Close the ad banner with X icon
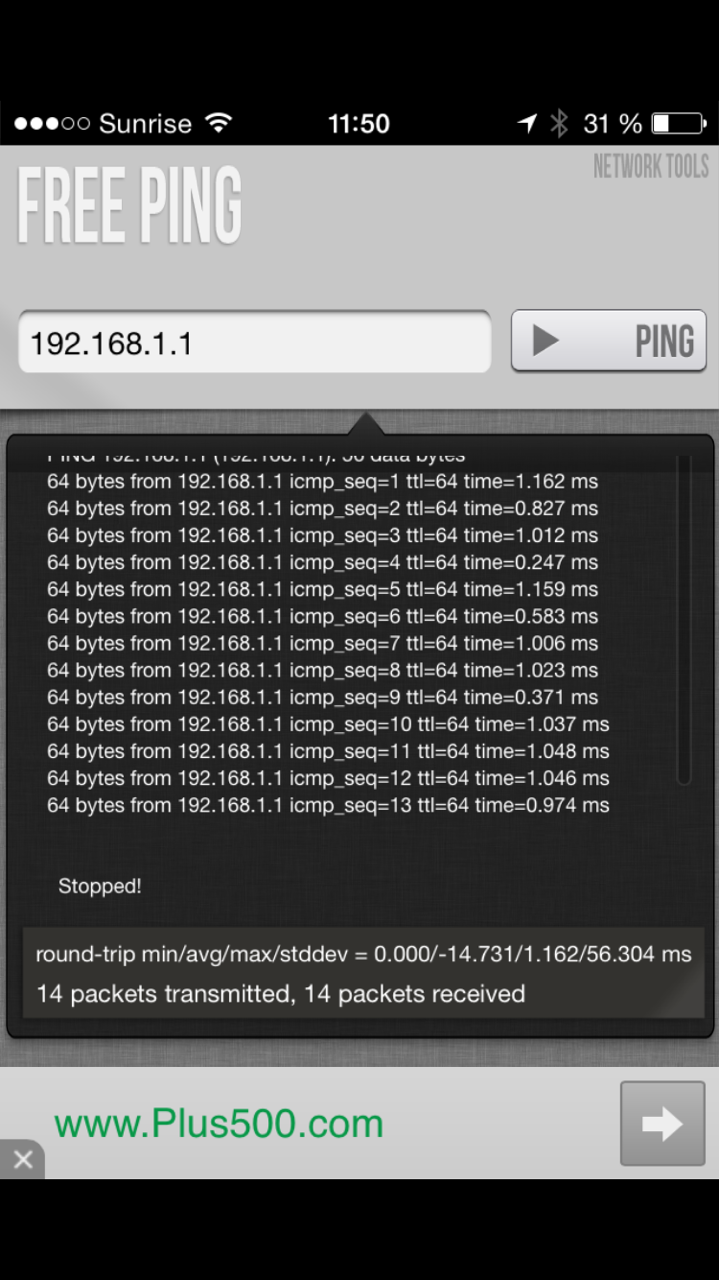This screenshot has height=1280, width=719. pyautogui.click(x=22, y=1160)
